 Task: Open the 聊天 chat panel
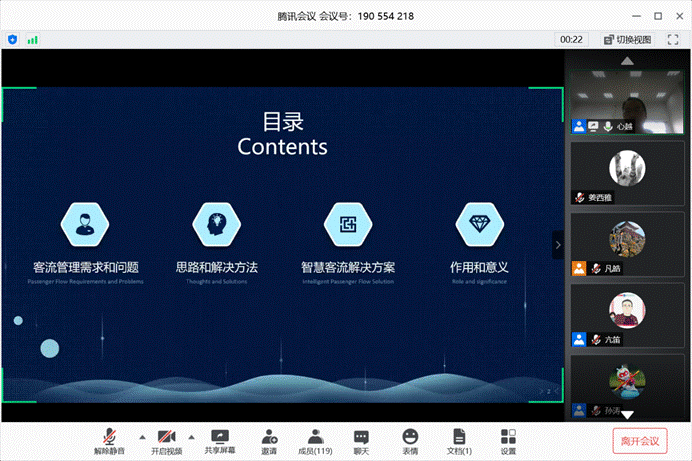click(361, 440)
